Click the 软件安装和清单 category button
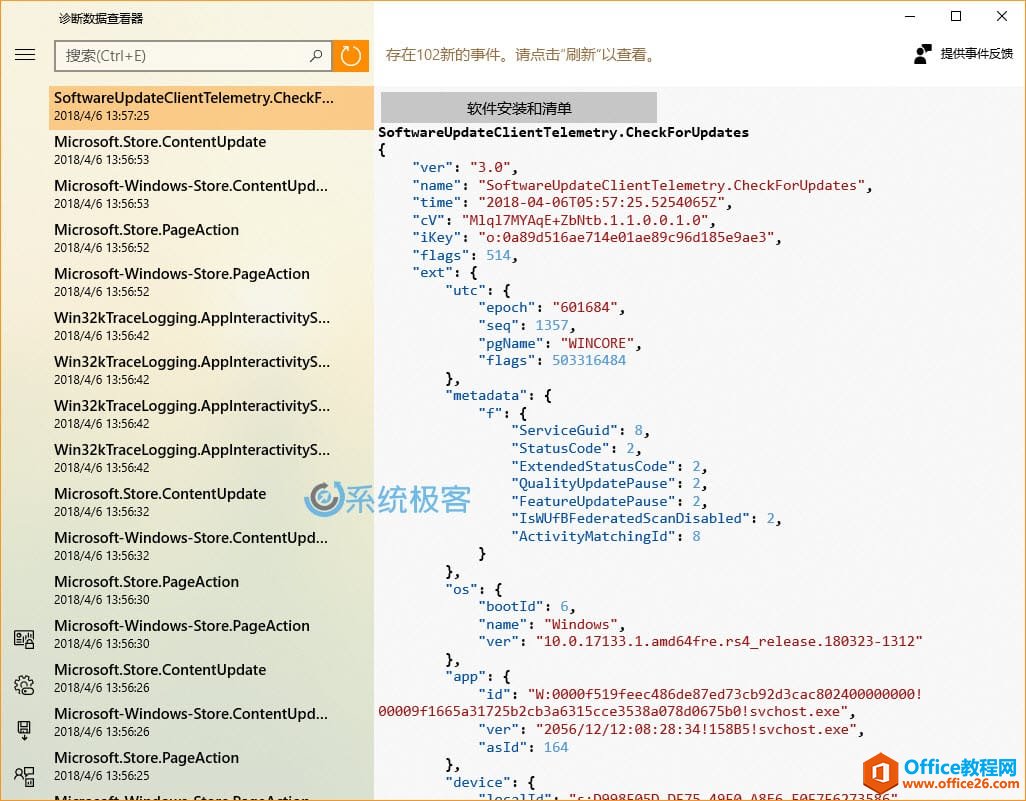1026x801 pixels. point(519,108)
